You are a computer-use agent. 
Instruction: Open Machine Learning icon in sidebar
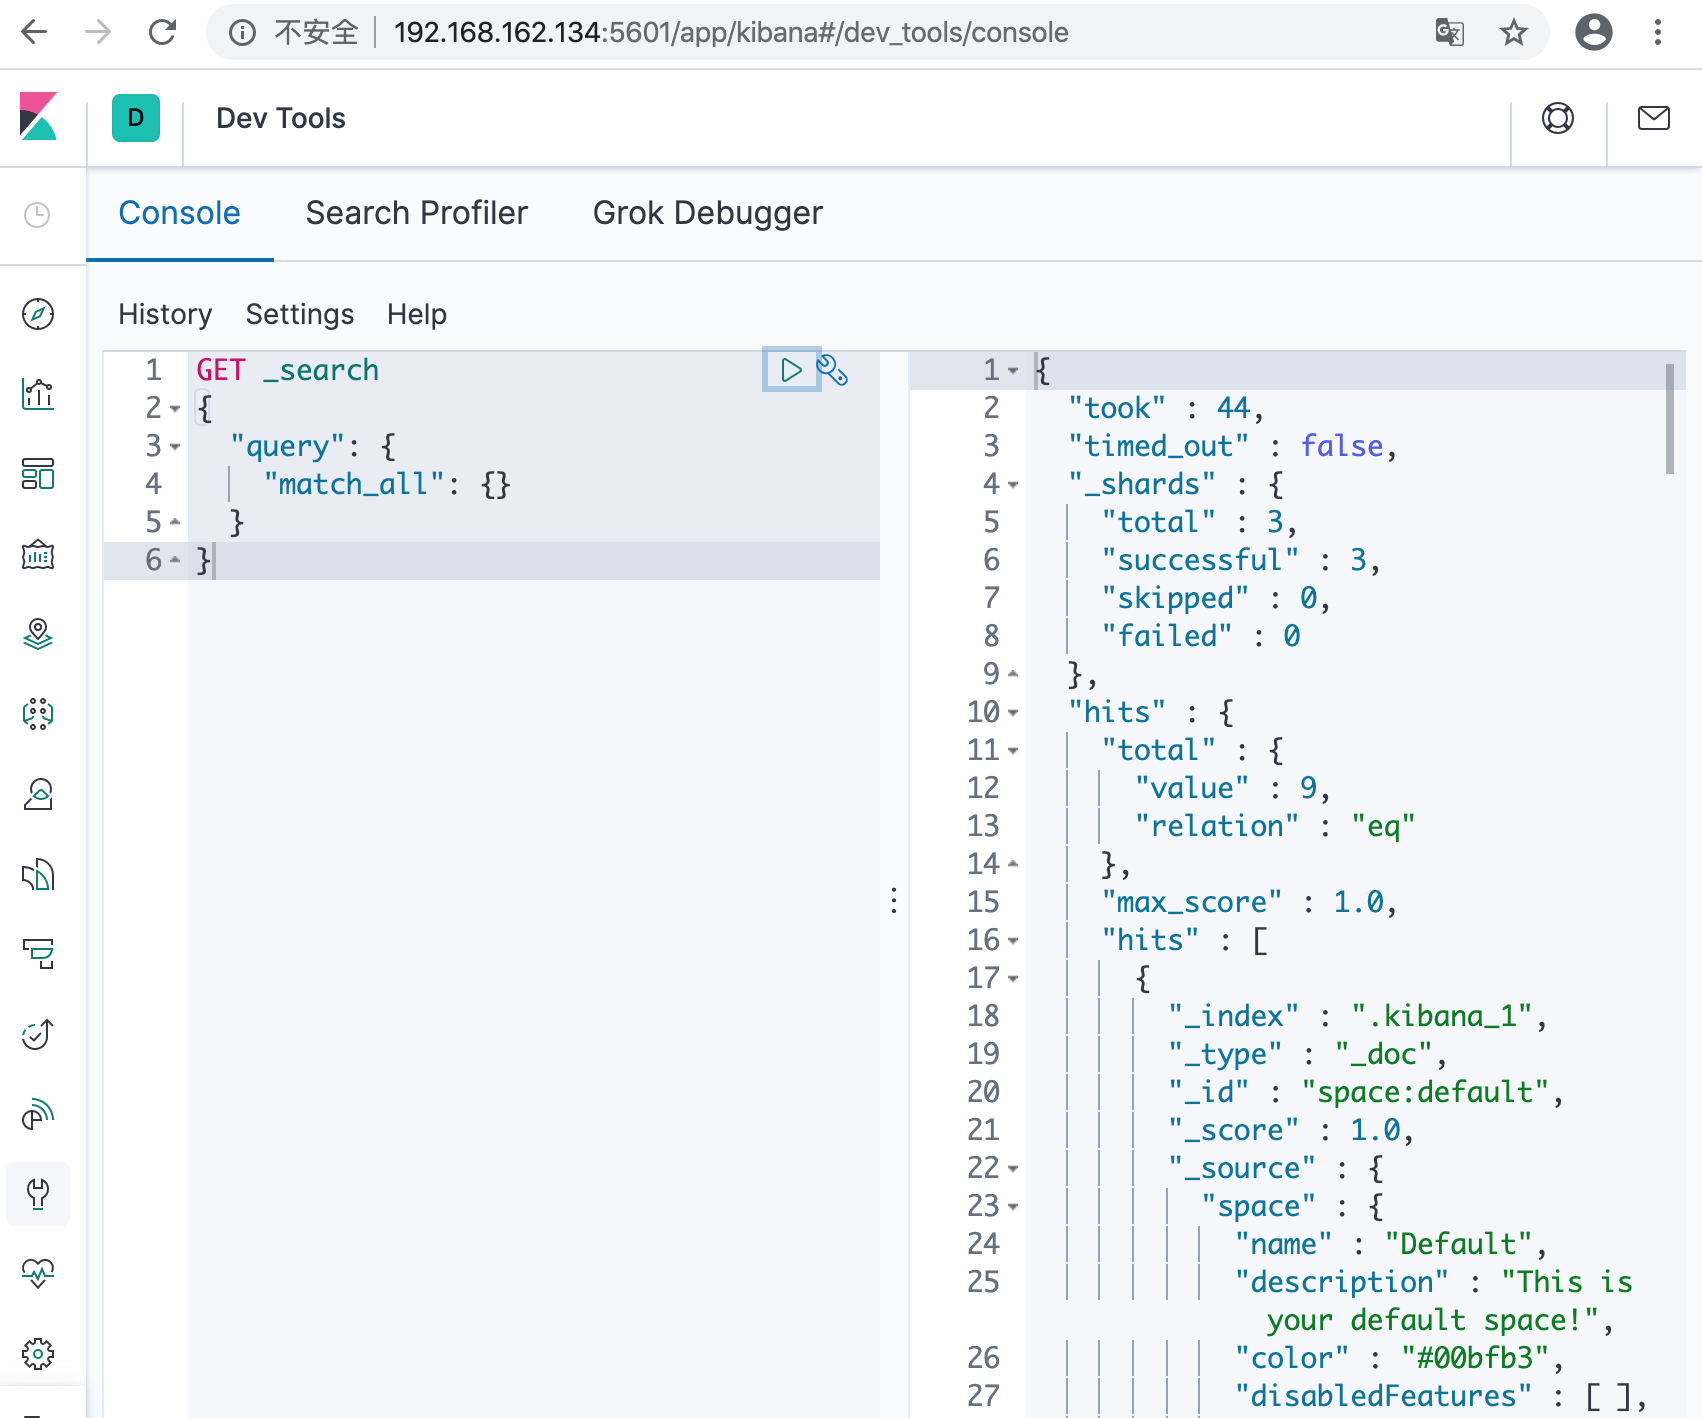pyautogui.click(x=38, y=714)
